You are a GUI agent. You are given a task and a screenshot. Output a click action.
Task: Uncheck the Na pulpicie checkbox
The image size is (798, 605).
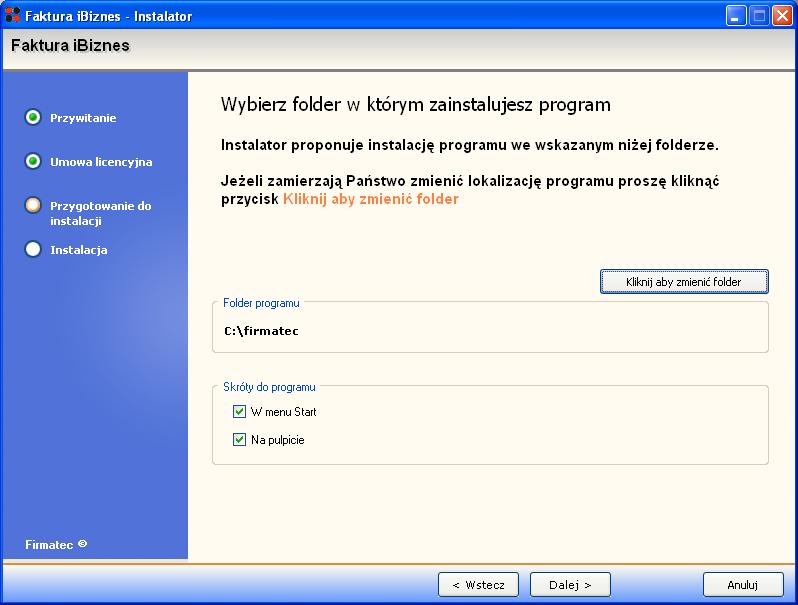click(x=239, y=439)
